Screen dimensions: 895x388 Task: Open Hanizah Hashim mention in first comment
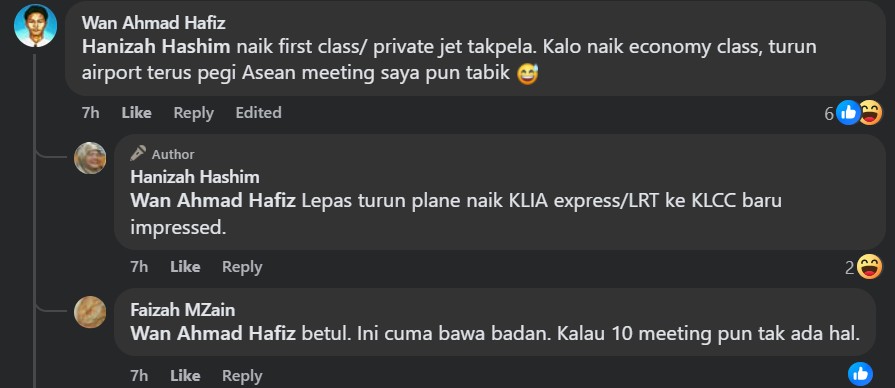coord(156,47)
